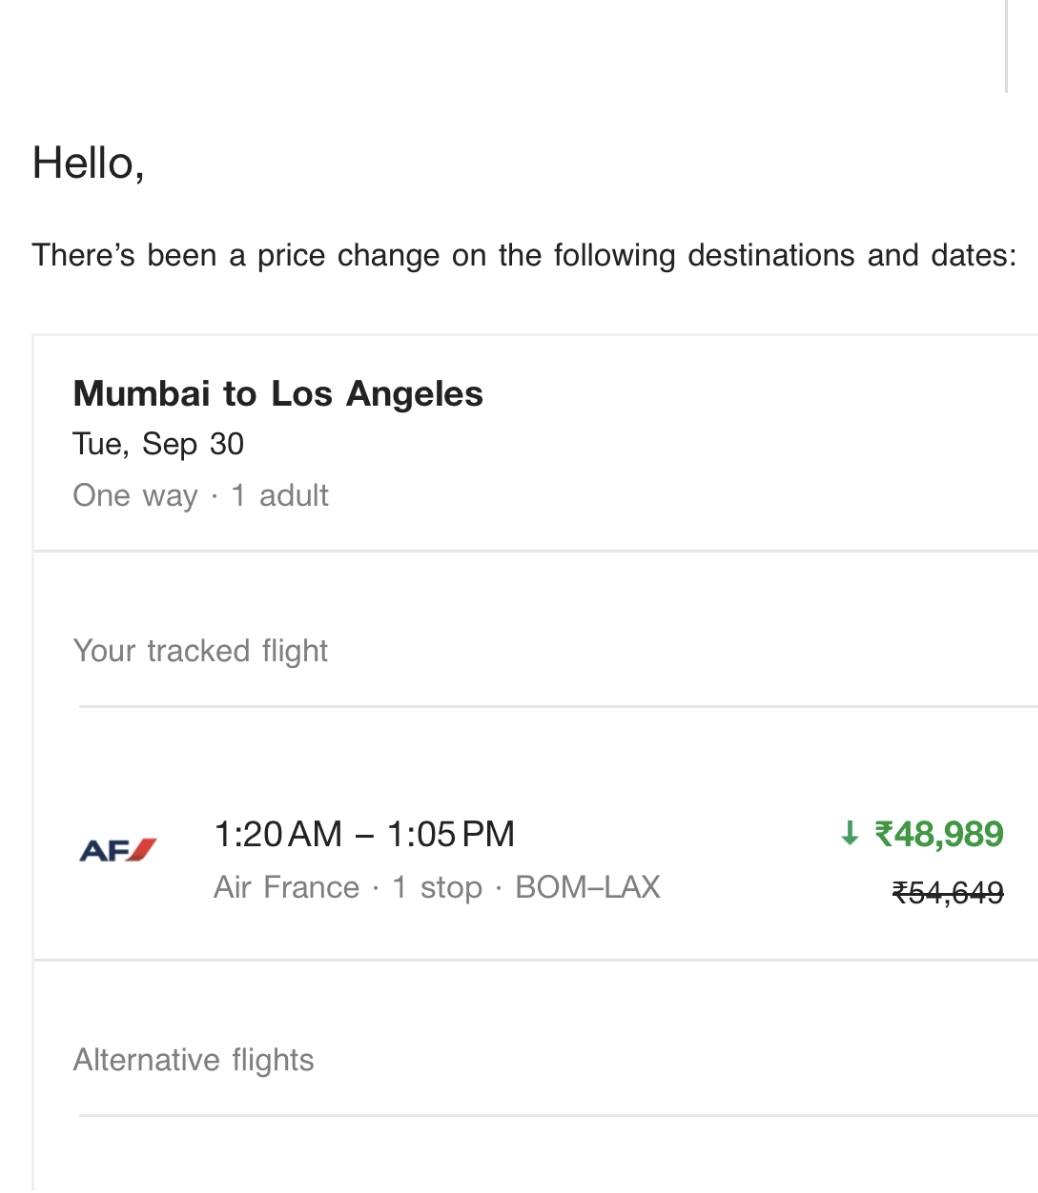Click the 1:05 PM arrival time

pyautogui.click(x=451, y=834)
